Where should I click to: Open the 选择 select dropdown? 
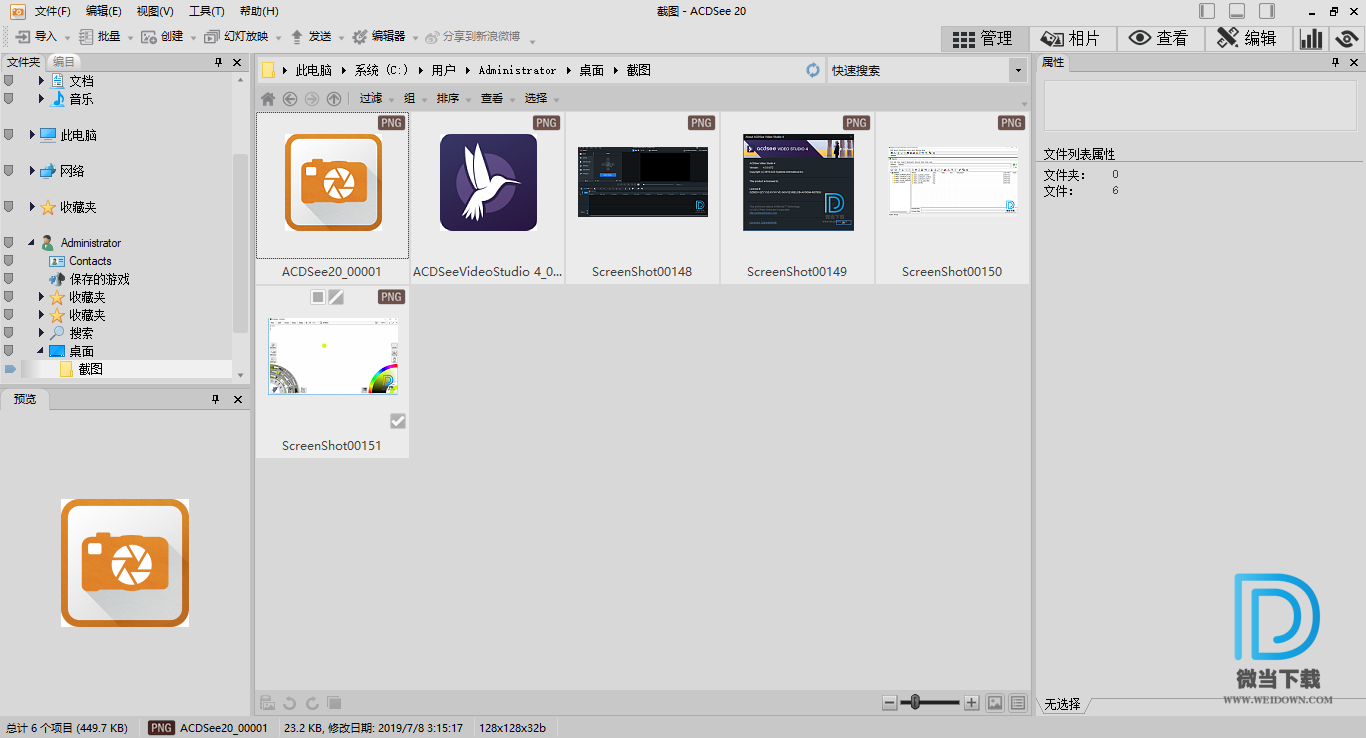541,98
